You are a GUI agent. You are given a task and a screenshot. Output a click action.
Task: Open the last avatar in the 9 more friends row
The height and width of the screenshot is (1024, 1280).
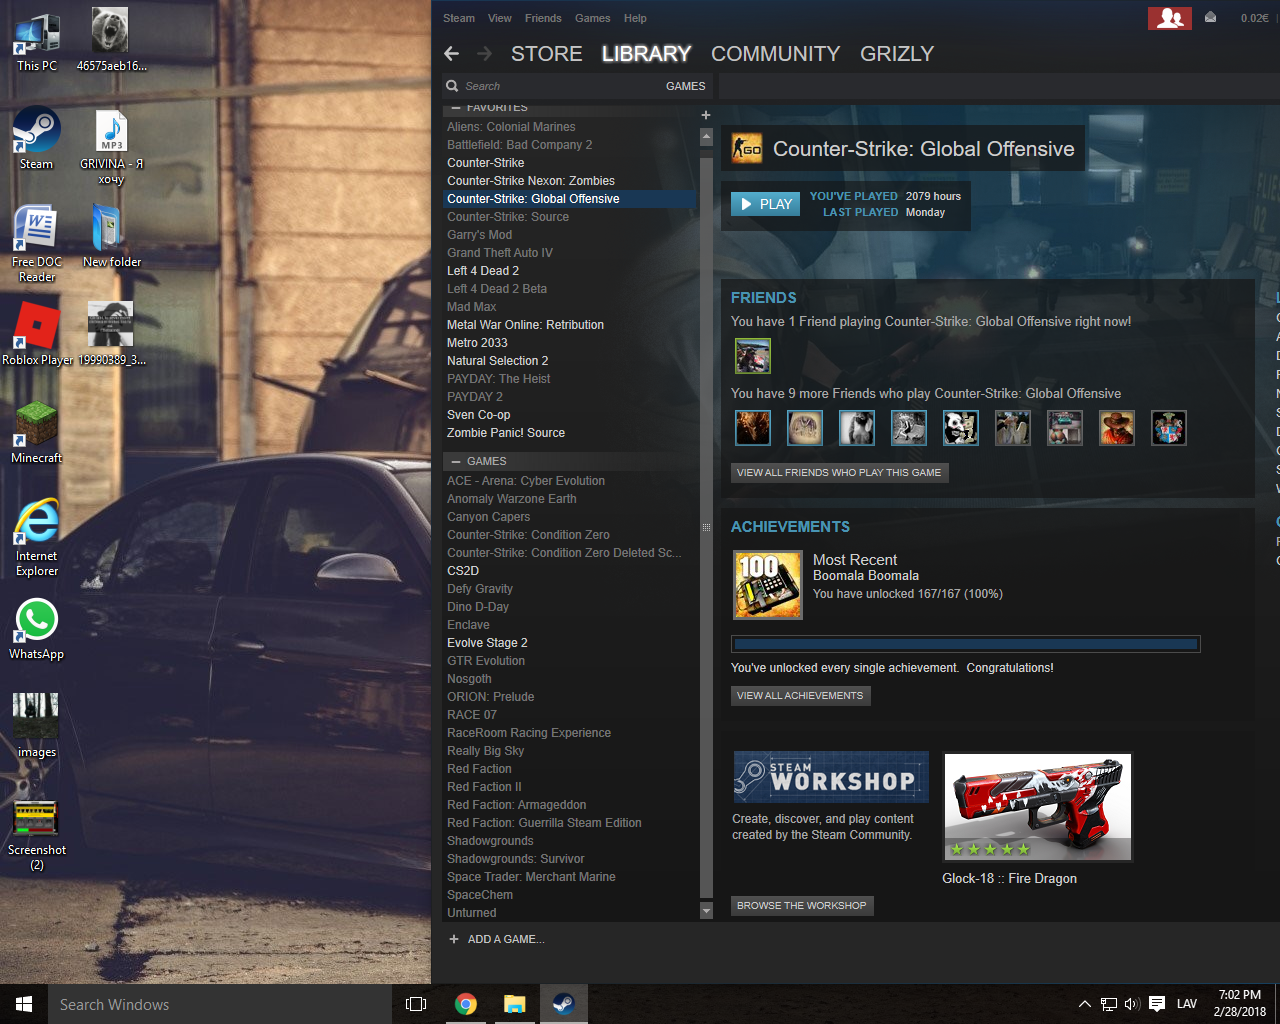pos(1169,428)
